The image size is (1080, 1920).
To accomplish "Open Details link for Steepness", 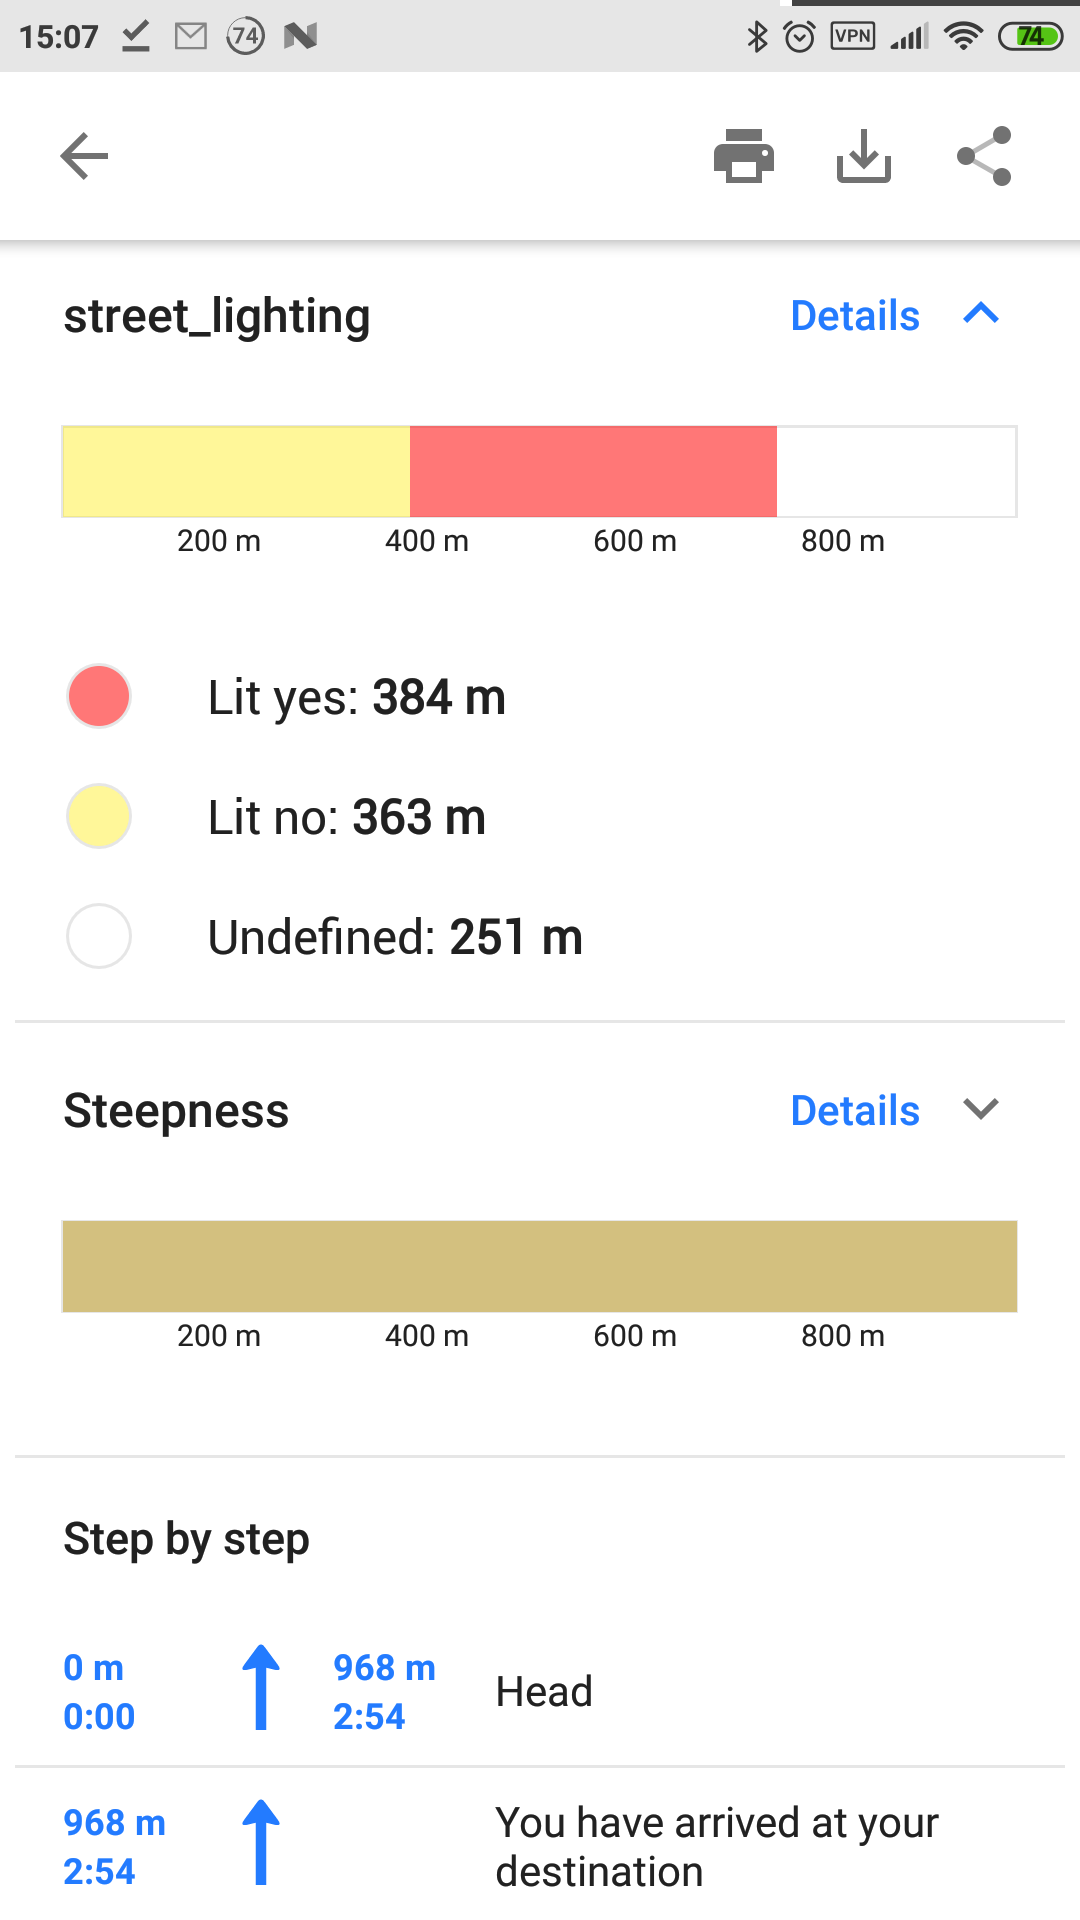I will point(855,1111).
